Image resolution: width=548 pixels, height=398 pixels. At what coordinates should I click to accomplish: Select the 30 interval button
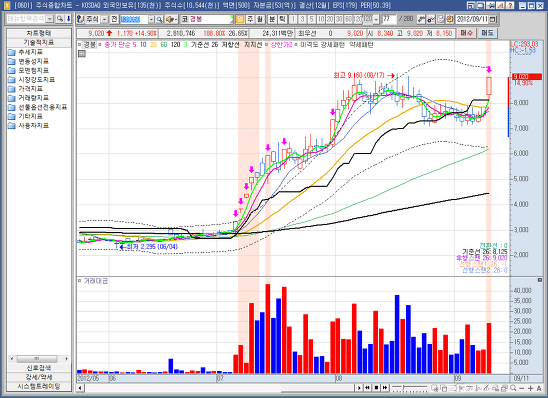tap(339, 19)
